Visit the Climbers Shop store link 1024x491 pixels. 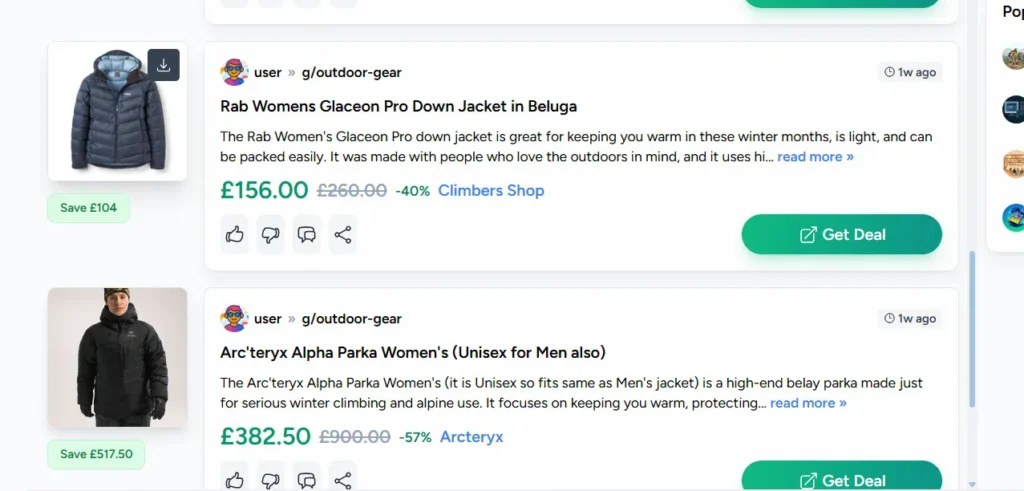(491, 190)
